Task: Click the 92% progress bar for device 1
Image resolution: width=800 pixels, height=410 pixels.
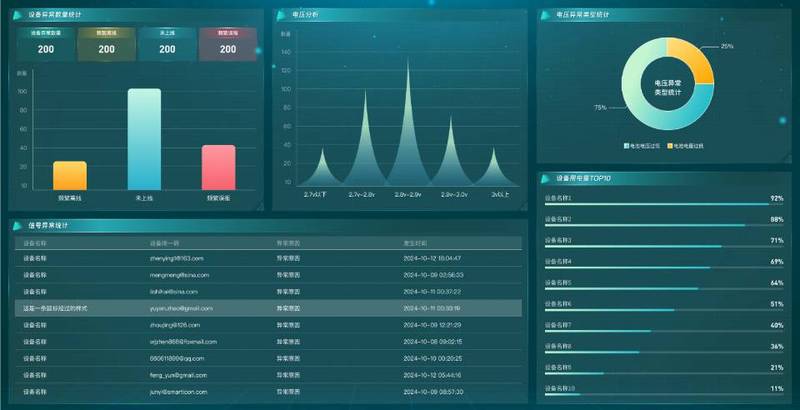Action: coord(664,204)
